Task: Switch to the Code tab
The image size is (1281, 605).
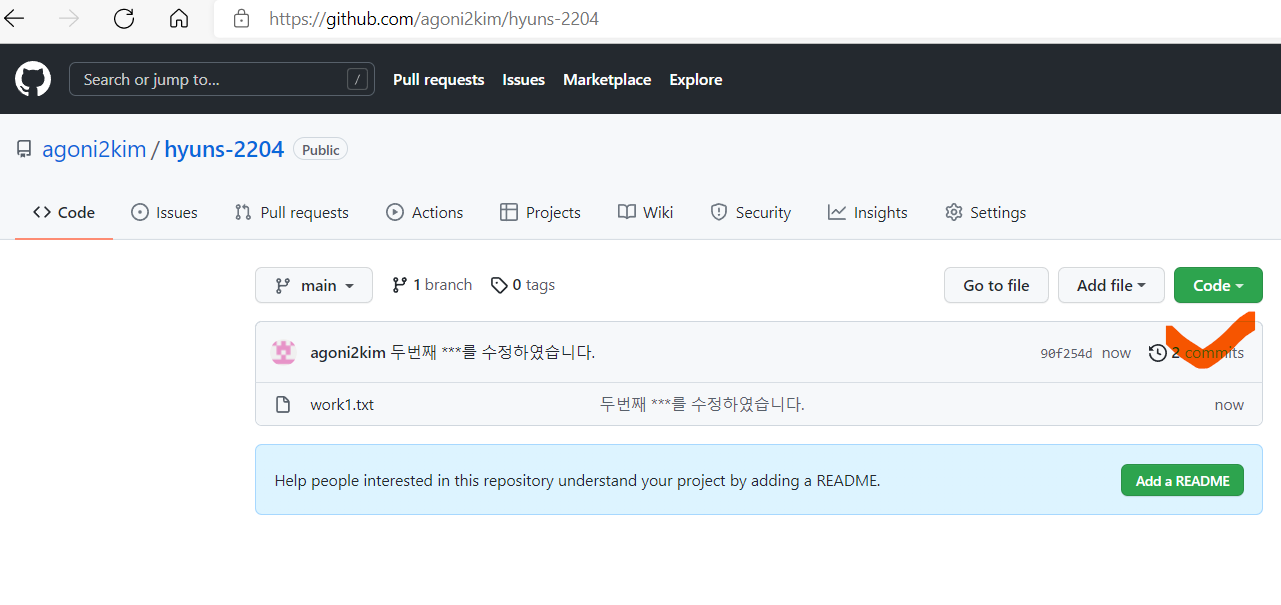Action: (64, 212)
